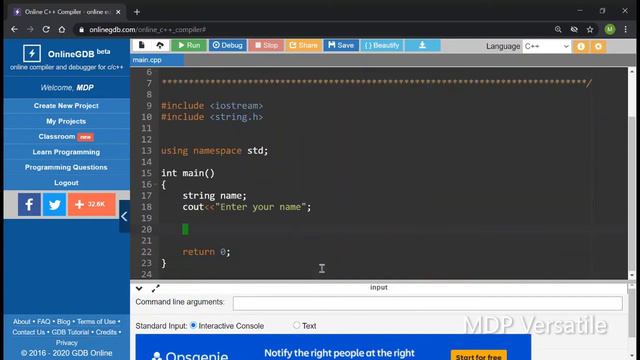Click the expand console arrows icon
Screen dimensions: 640x360
pyautogui.click(x=156, y=288)
